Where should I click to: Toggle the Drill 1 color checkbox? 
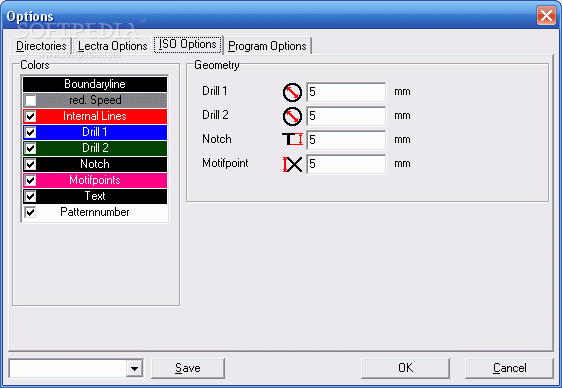pos(30,132)
